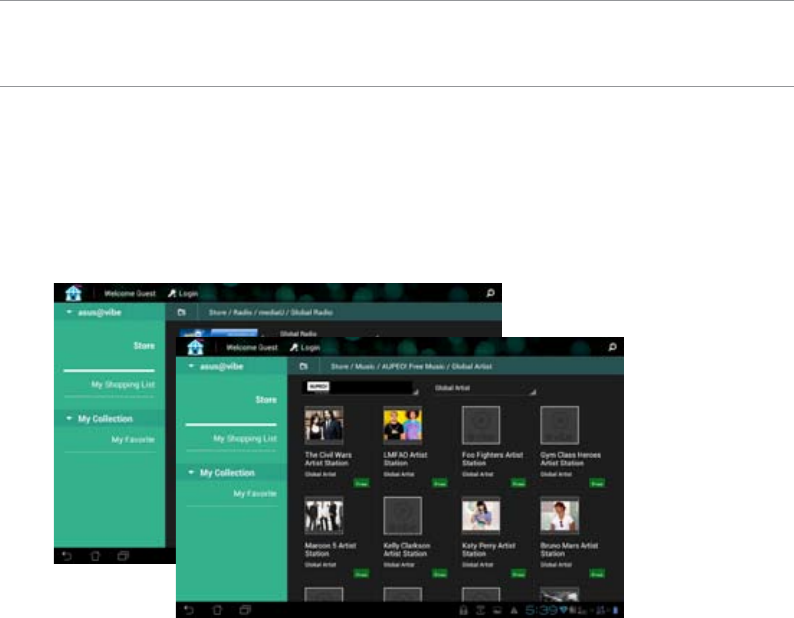Image resolution: width=794 pixels, height=618 pixels.
Task: Click the Free button for Foo Fighters
Action: (x=518, y=483)
